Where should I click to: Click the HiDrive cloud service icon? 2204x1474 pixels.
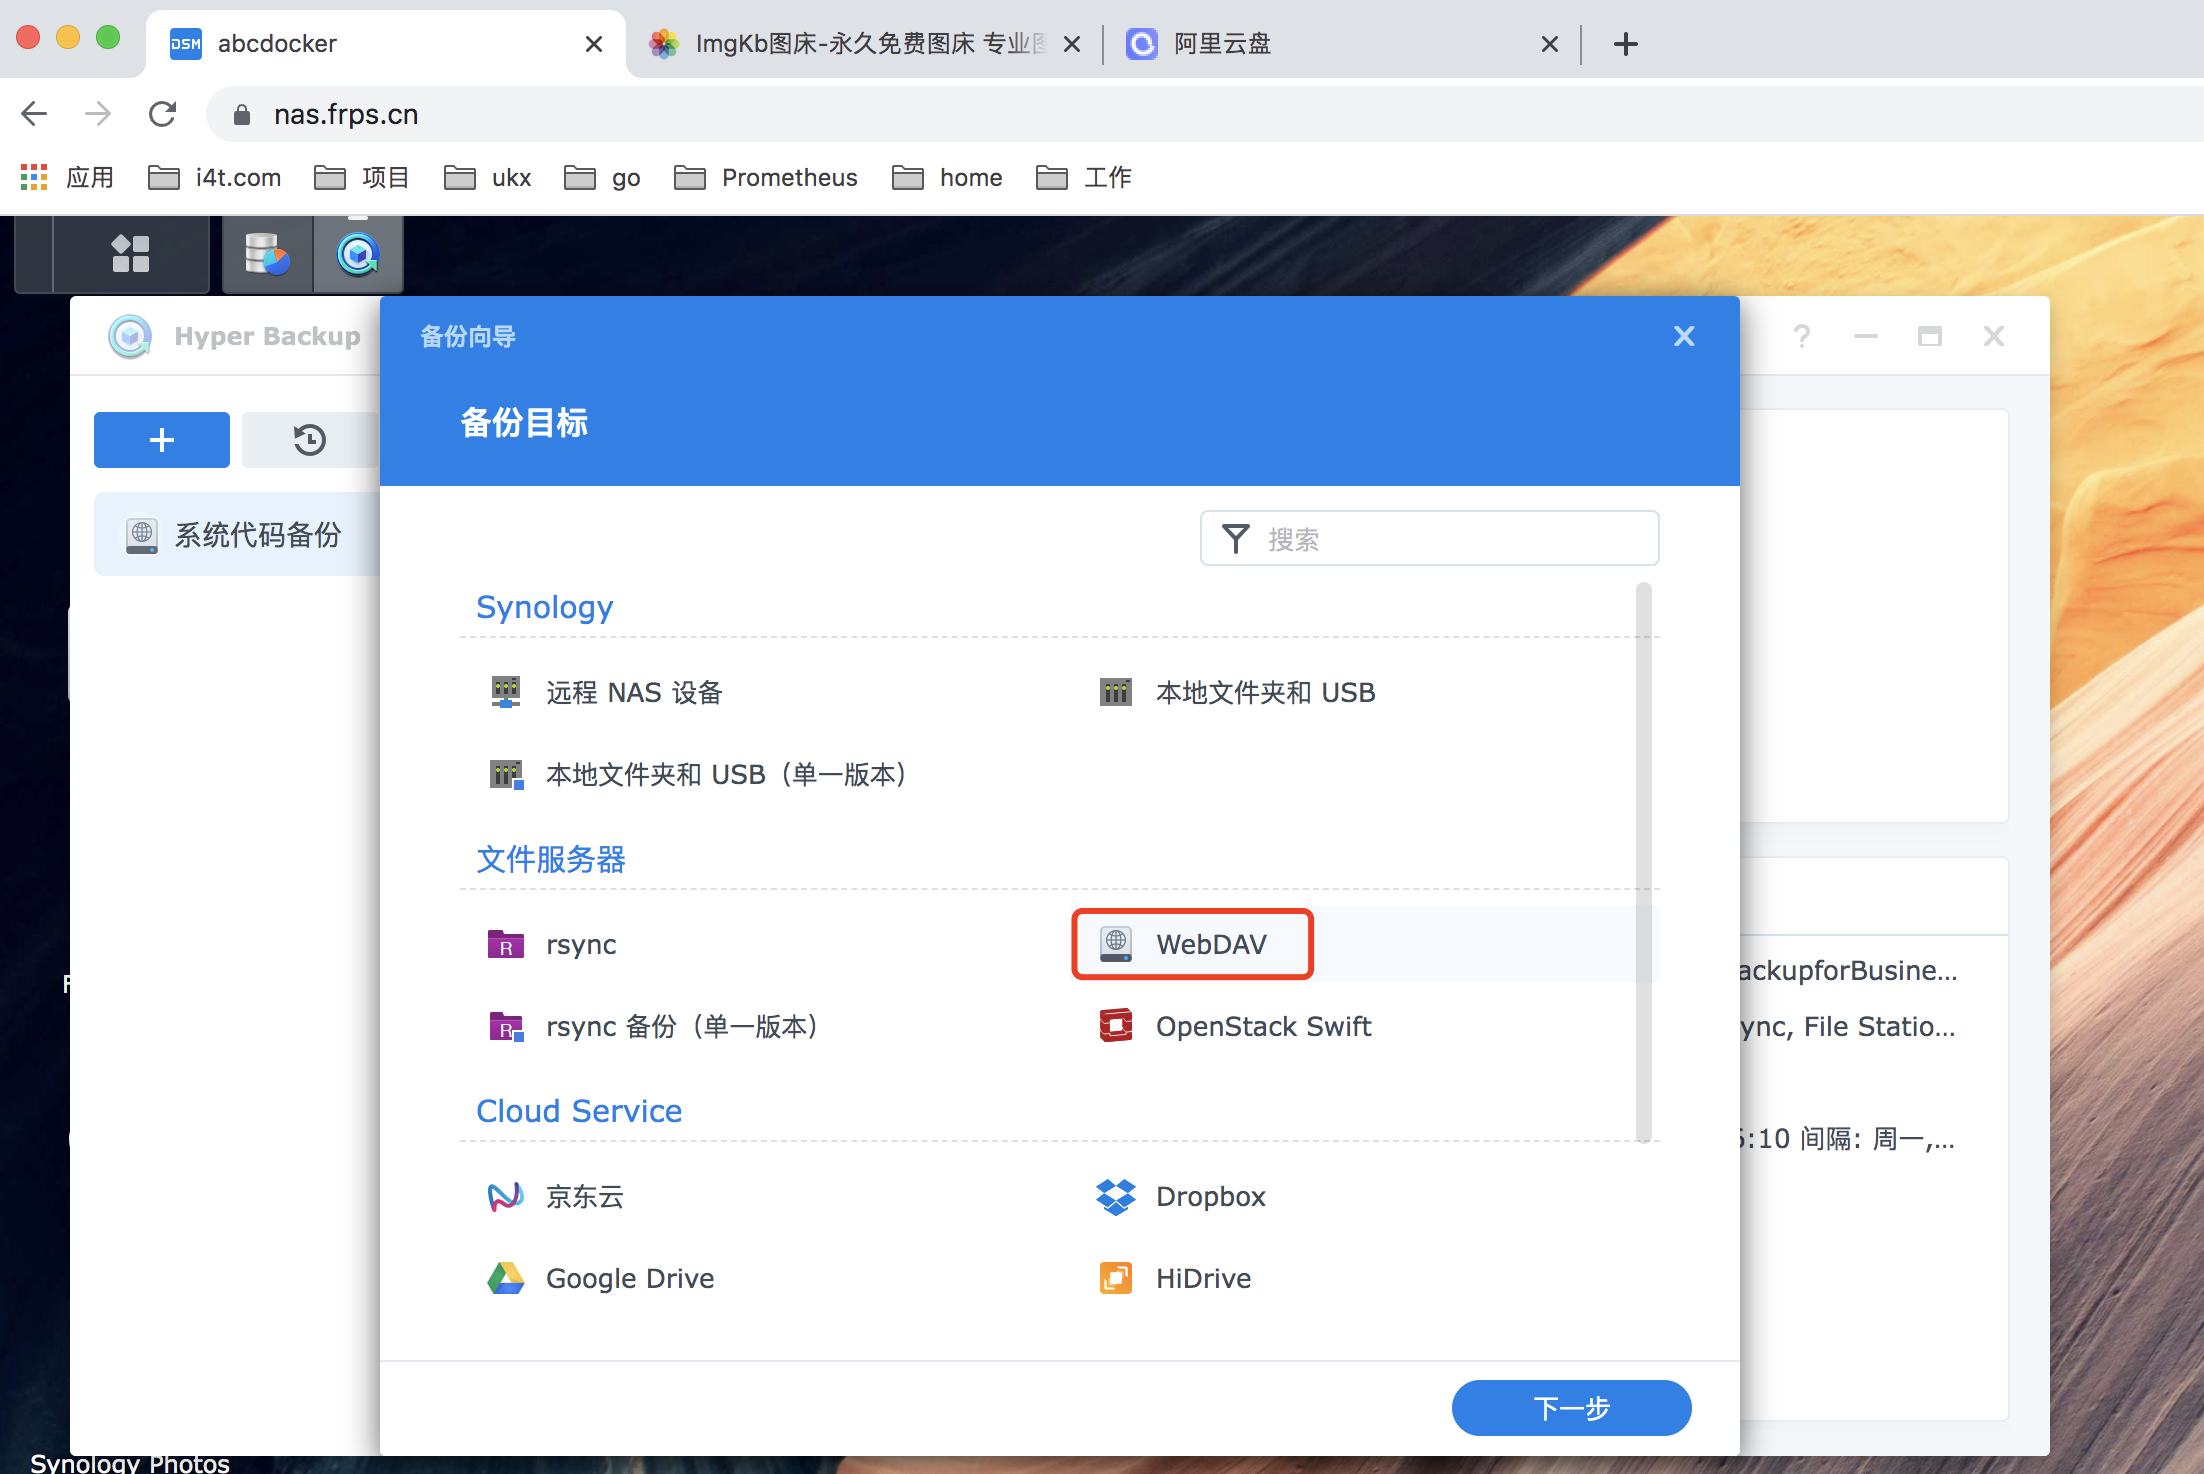[x=1117, y=1280]
